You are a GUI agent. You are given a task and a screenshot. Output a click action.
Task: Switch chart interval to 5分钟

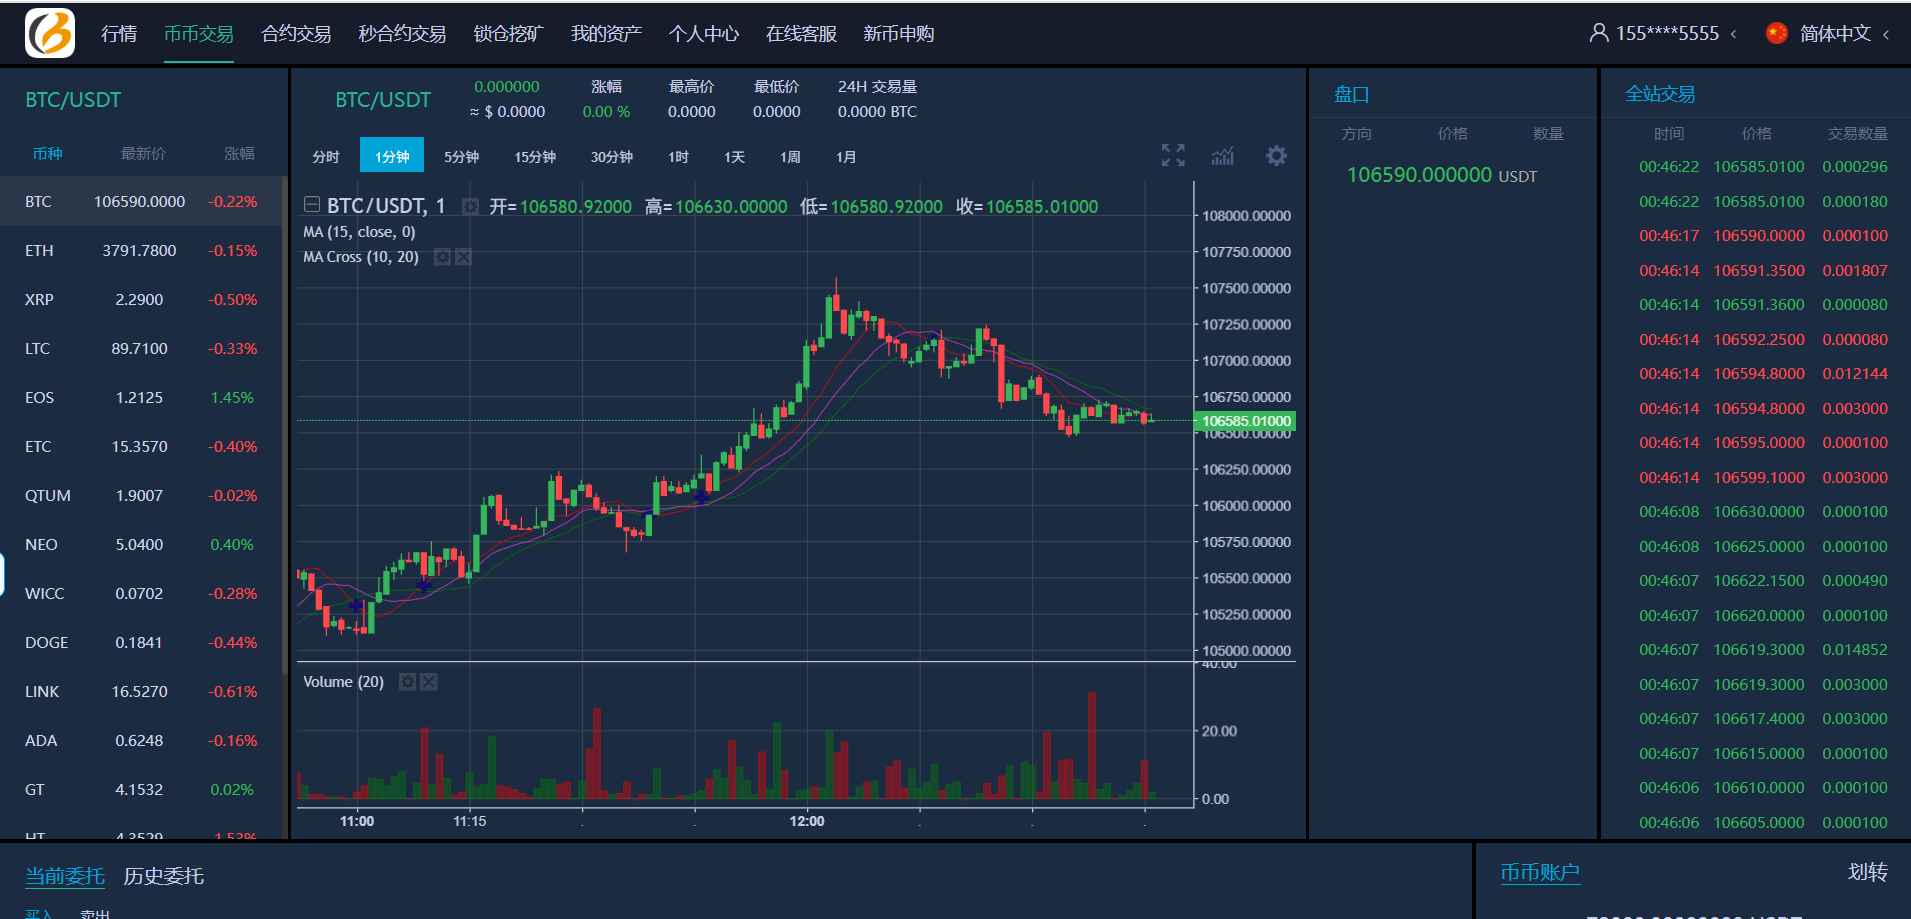tap(461, 157)
